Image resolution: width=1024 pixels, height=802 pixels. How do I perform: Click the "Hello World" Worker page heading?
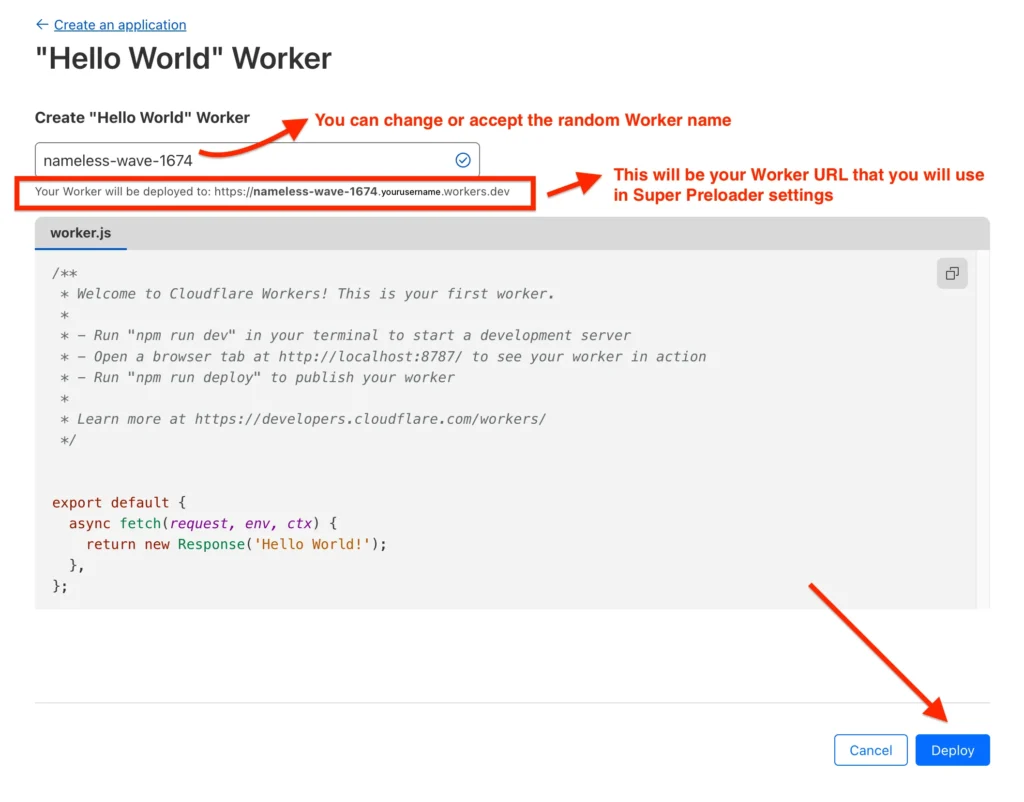[x=183, y=58]
